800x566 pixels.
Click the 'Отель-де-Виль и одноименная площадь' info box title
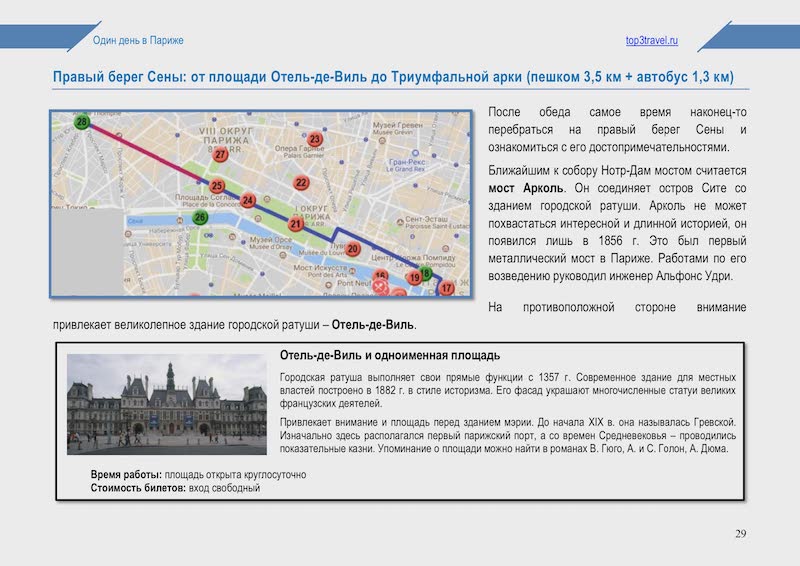390,356
